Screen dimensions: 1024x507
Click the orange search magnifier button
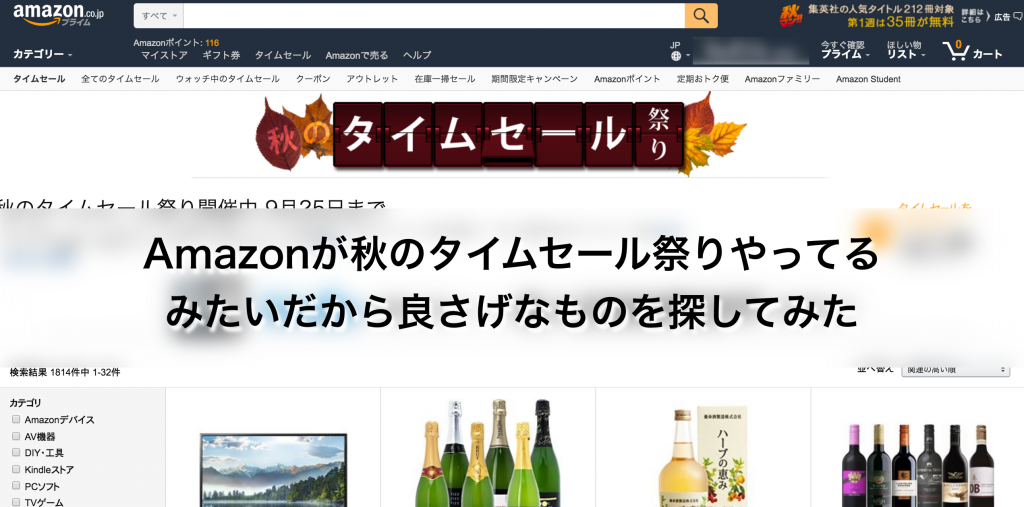tap(701, 16)
